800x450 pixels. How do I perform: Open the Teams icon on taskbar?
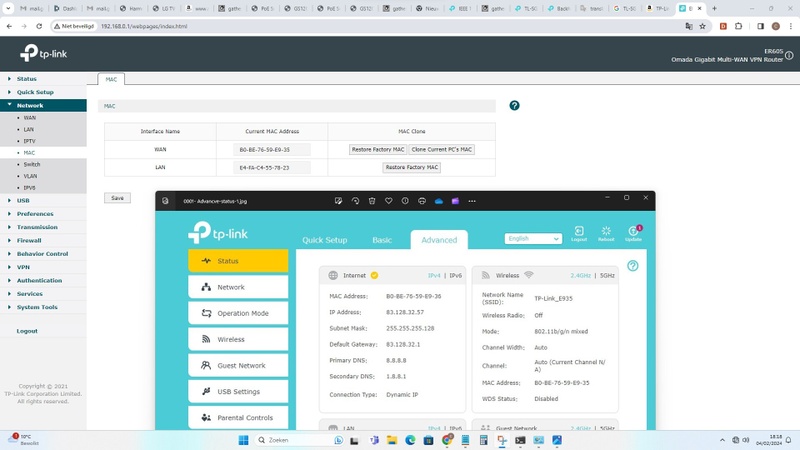point(374,440)
